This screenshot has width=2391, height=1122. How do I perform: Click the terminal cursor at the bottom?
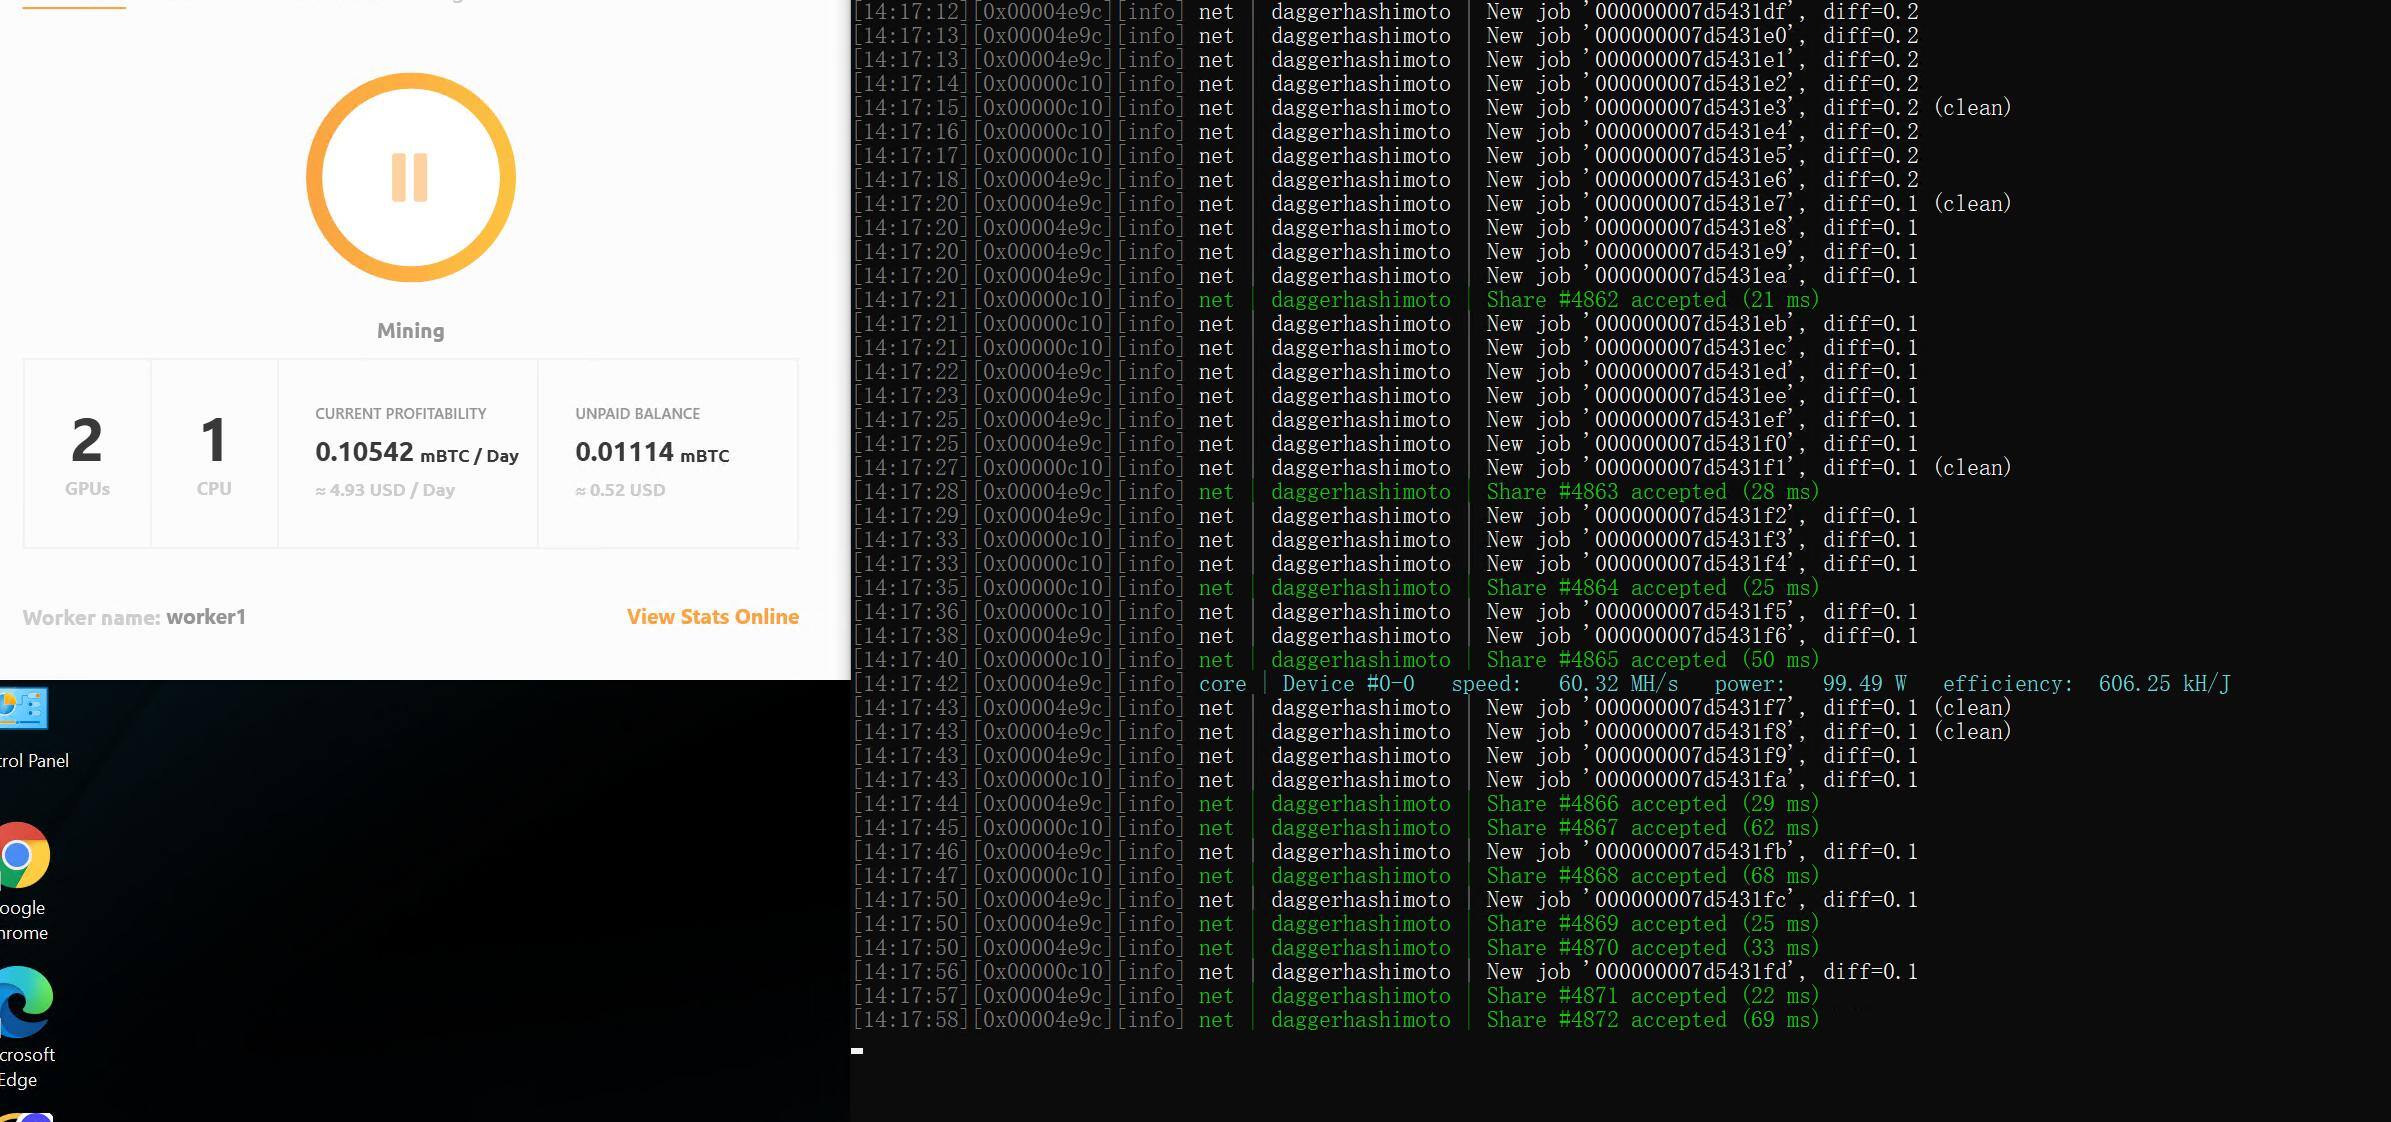(x=857, y=1051)
